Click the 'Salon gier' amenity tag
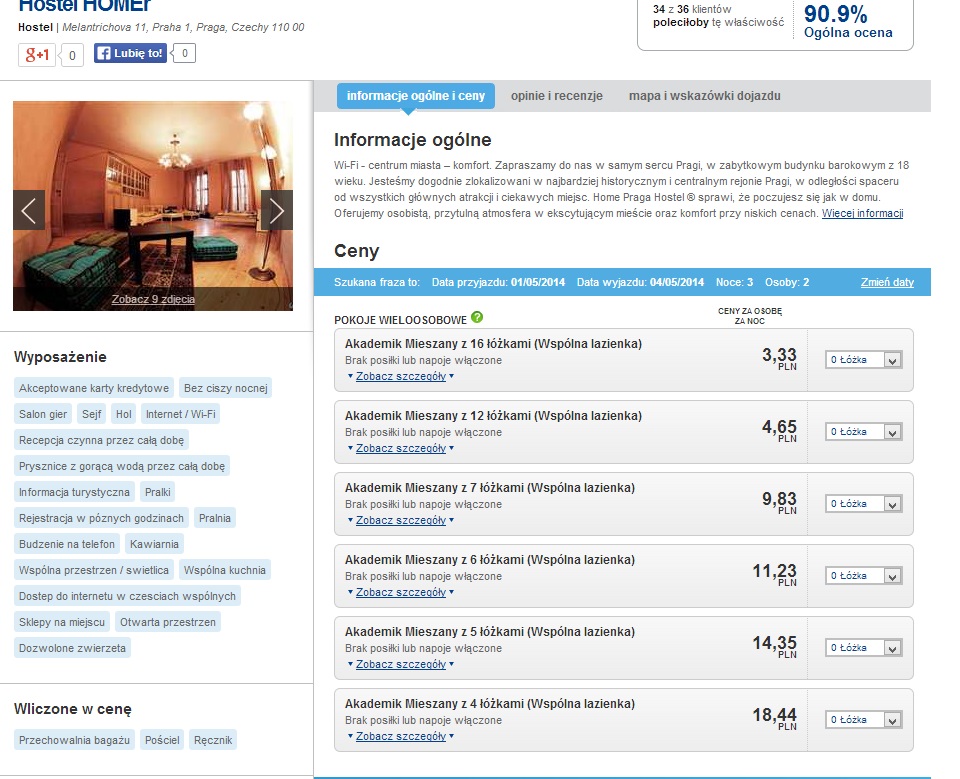960x779 pixels. (43, 414)
